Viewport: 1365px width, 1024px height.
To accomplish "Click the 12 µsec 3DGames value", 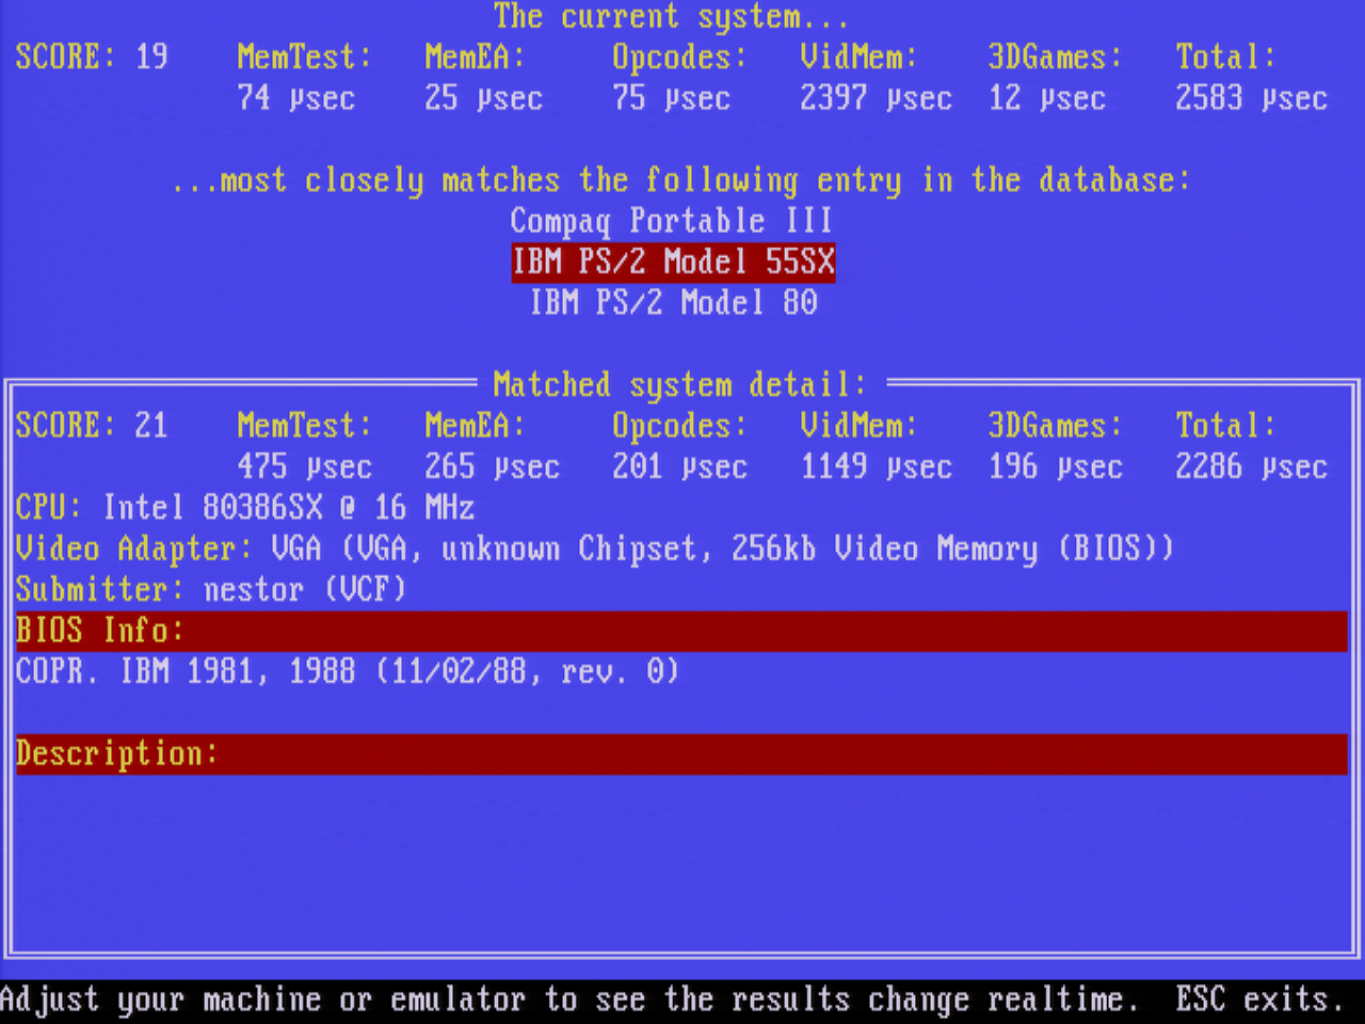I will coord(1047,98).
